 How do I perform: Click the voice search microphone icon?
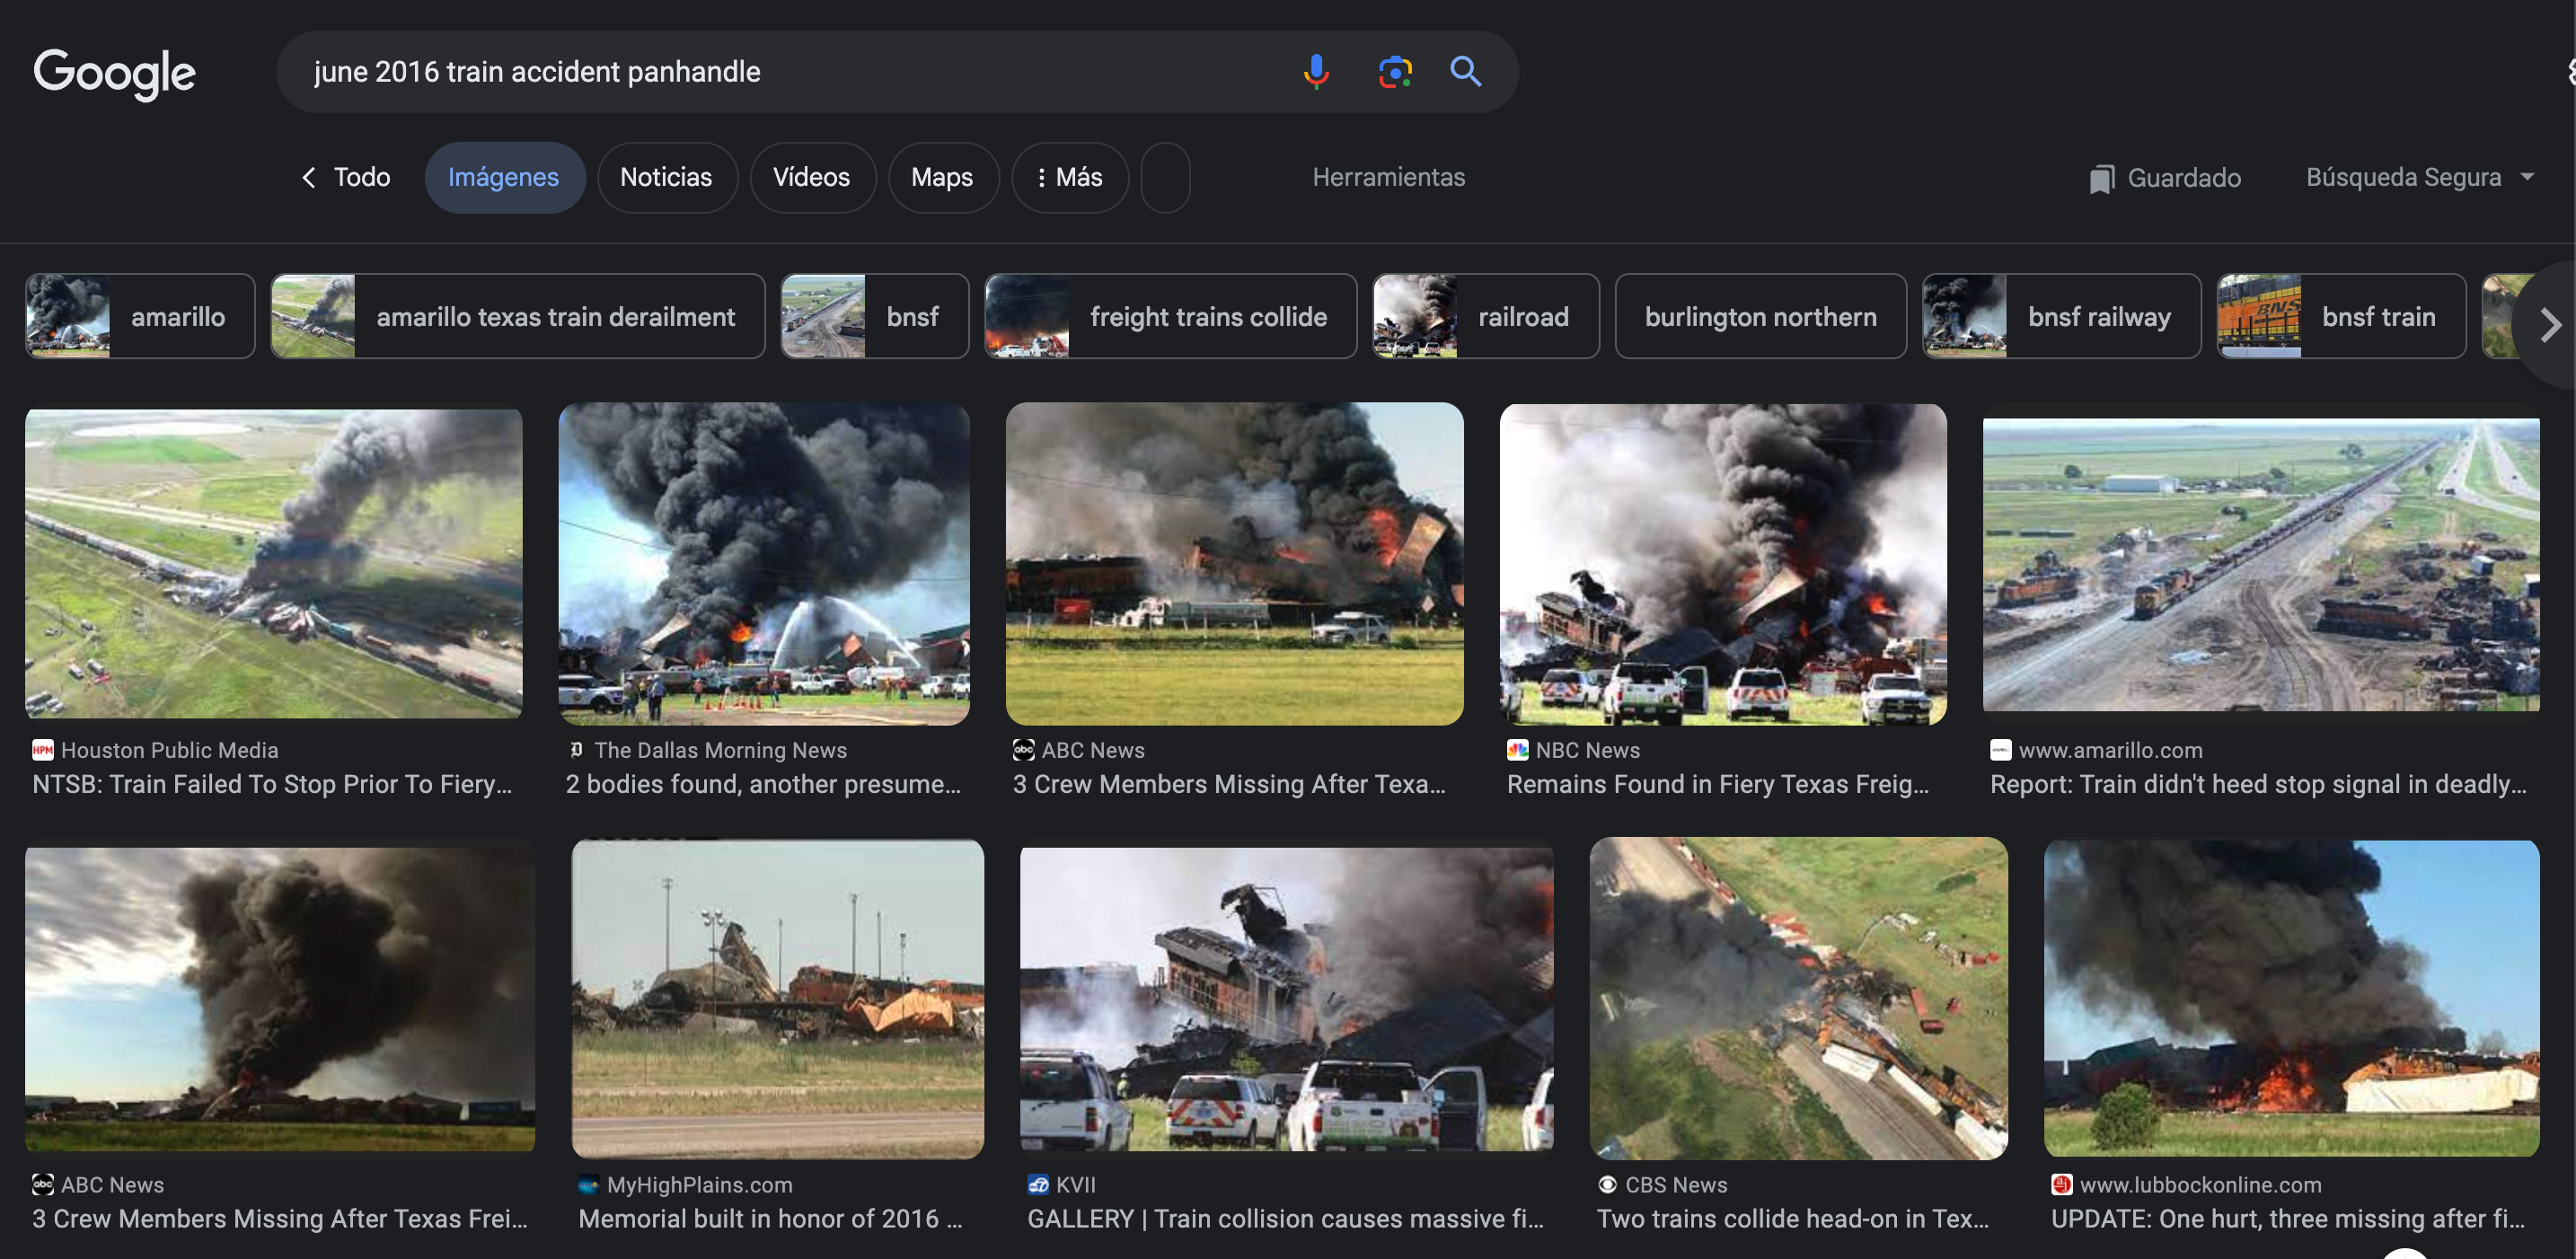point(1316,71)
